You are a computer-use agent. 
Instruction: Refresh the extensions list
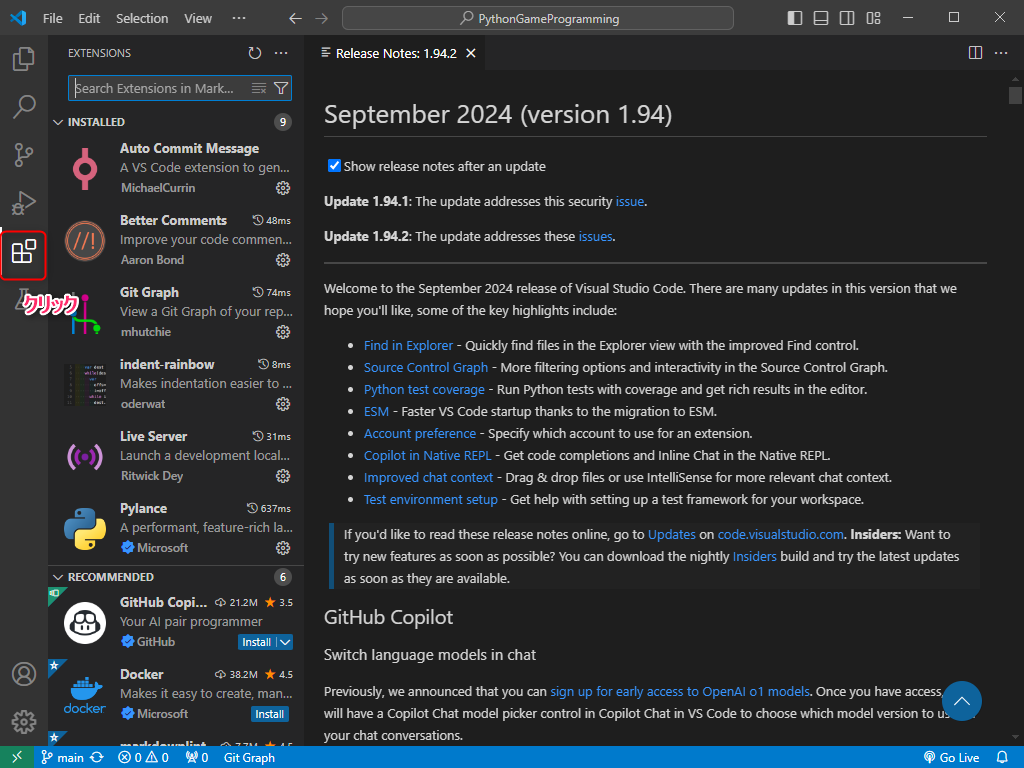point(255,53)
